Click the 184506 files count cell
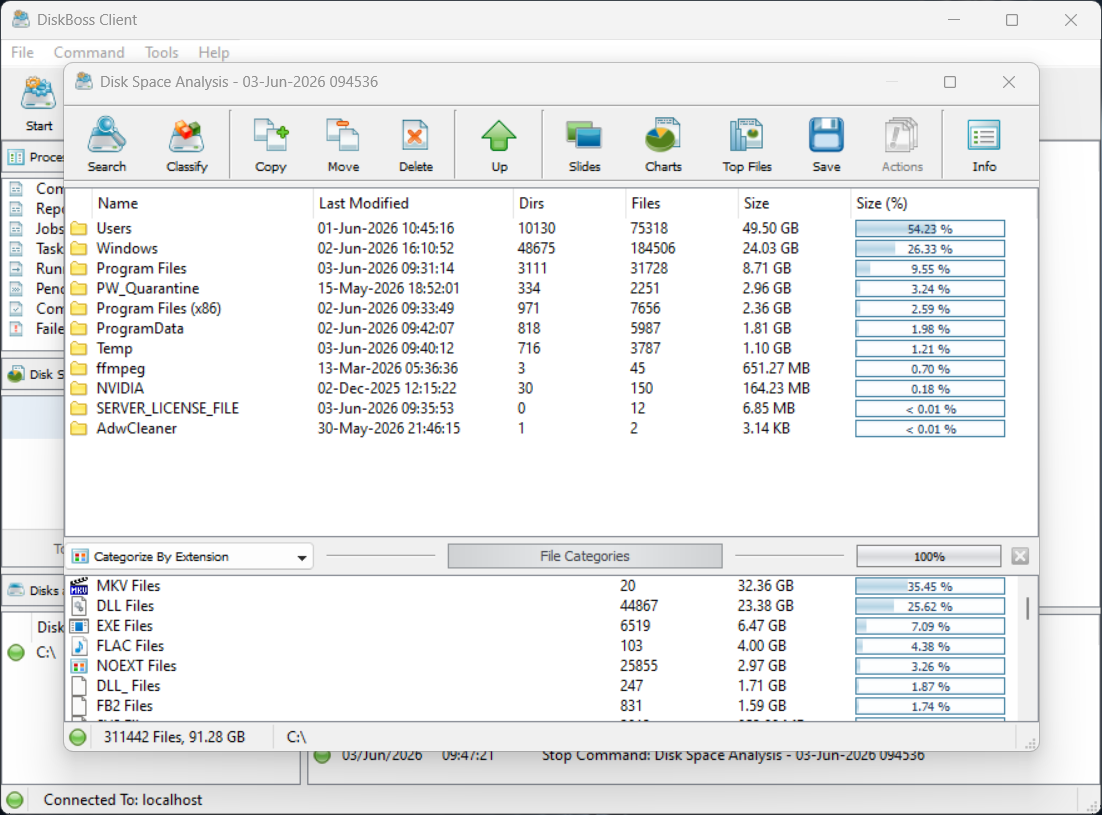Image resolution: width=1102 pixels, height=815 pixels. tap(653, 249)
